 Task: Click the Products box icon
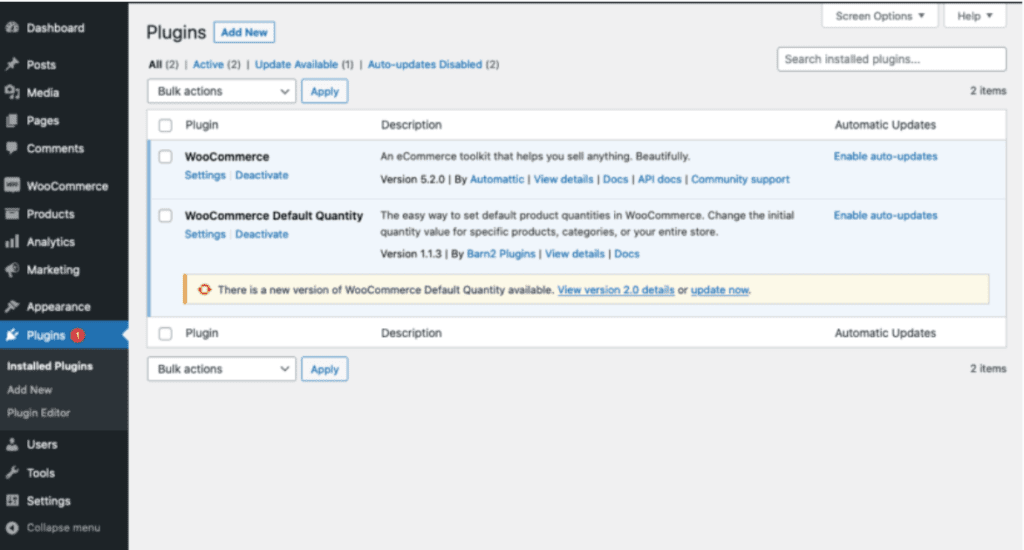[12, 214]
